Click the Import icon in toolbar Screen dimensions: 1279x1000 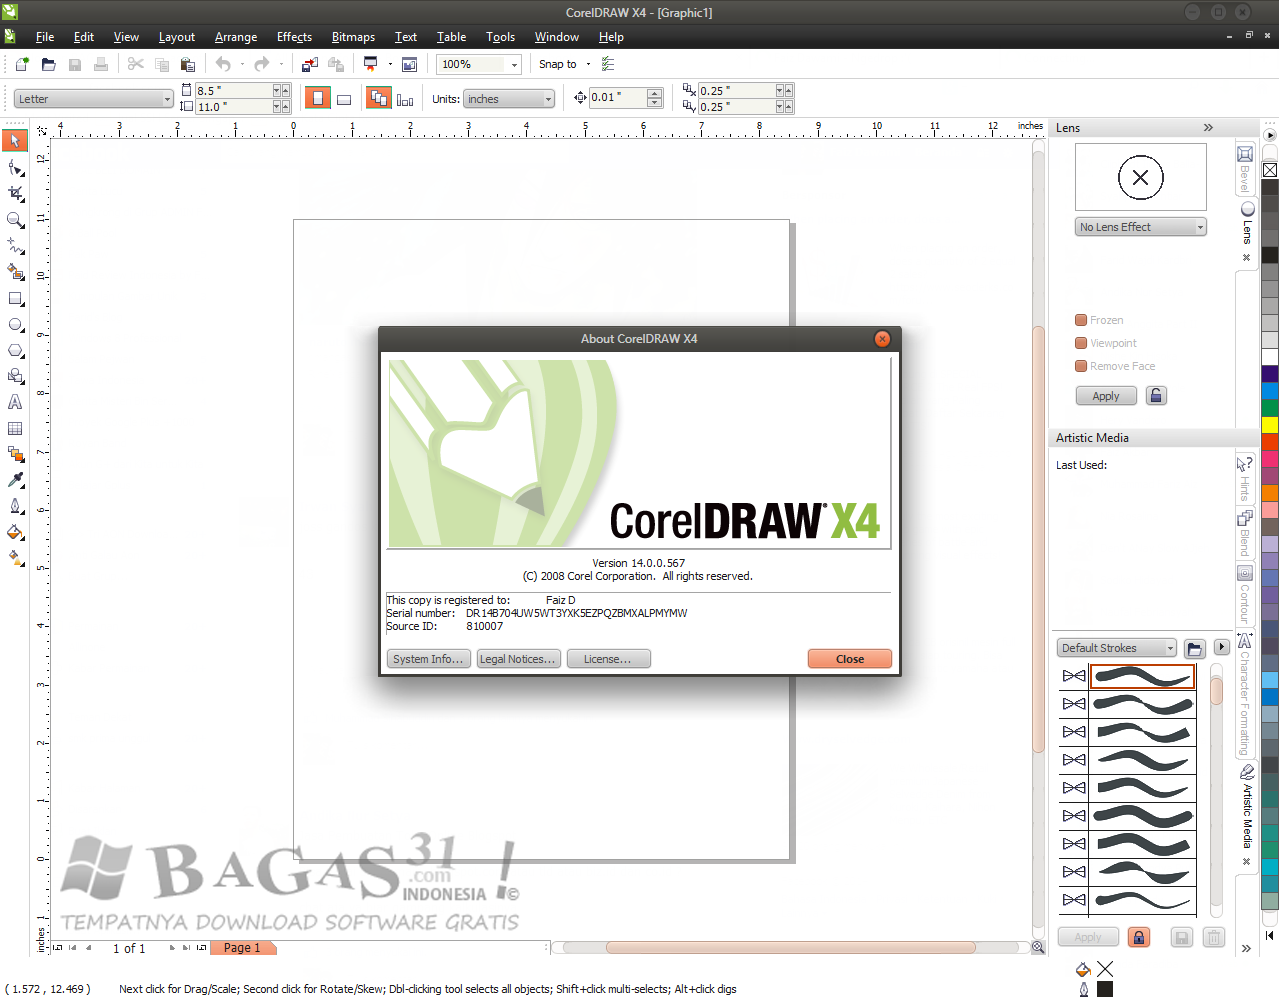[310, 64]
